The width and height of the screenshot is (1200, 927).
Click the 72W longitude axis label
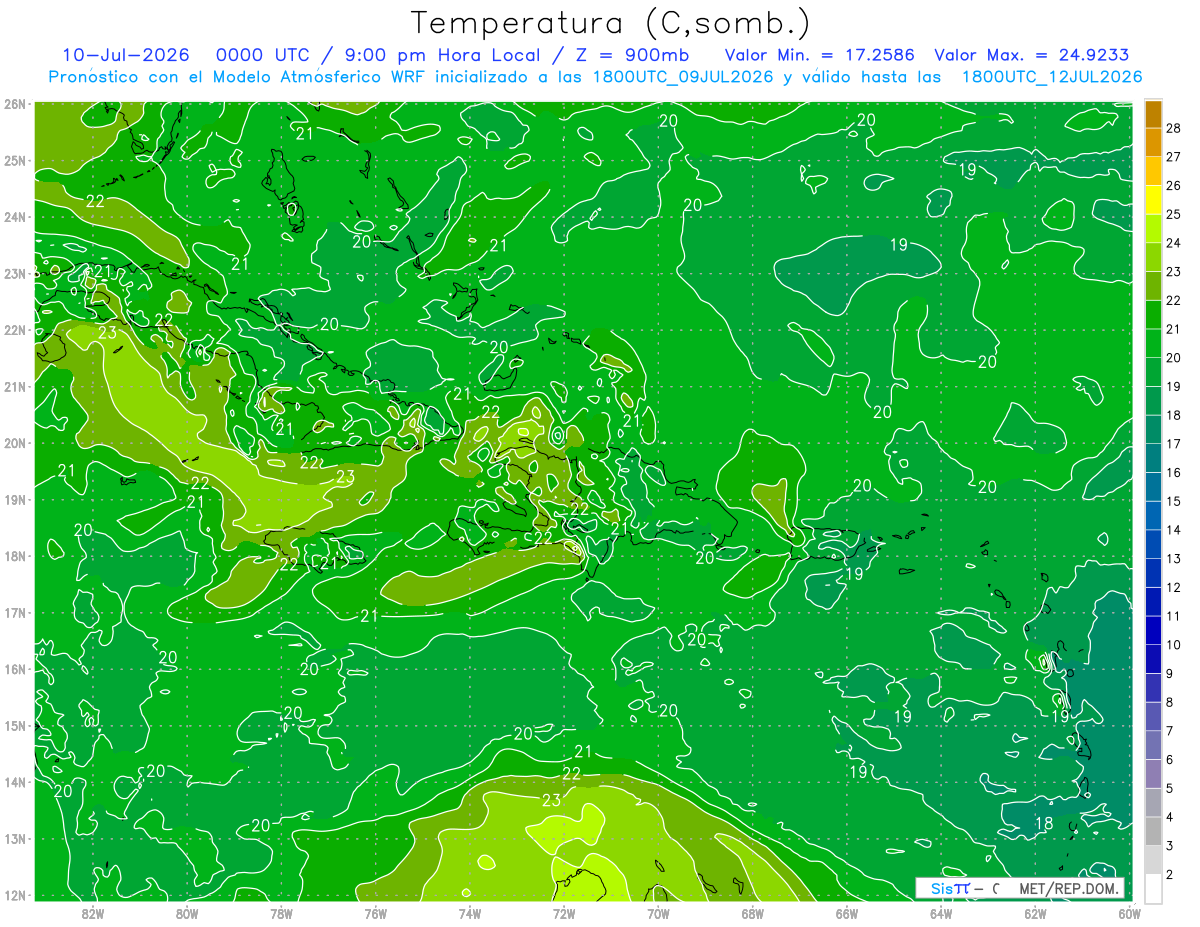tap(563, 913)
